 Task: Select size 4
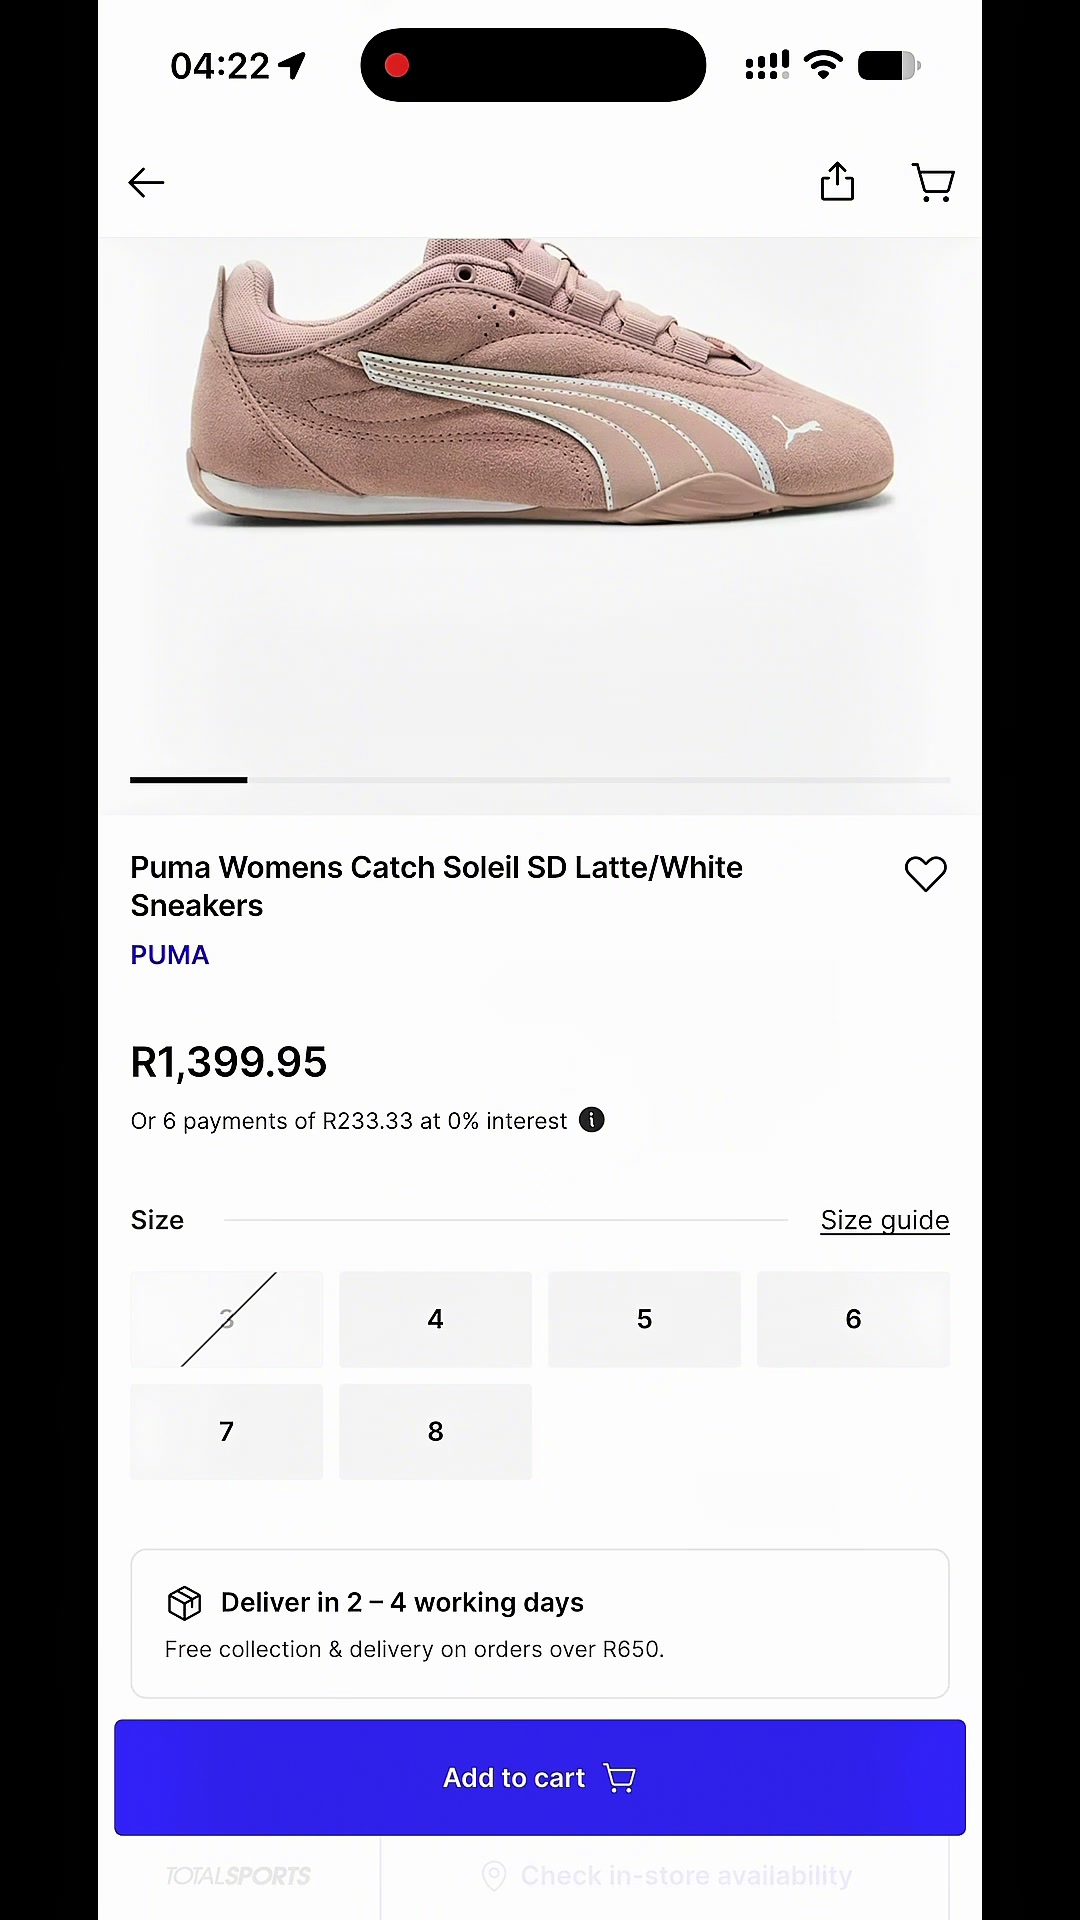[x=435, y=1319]
